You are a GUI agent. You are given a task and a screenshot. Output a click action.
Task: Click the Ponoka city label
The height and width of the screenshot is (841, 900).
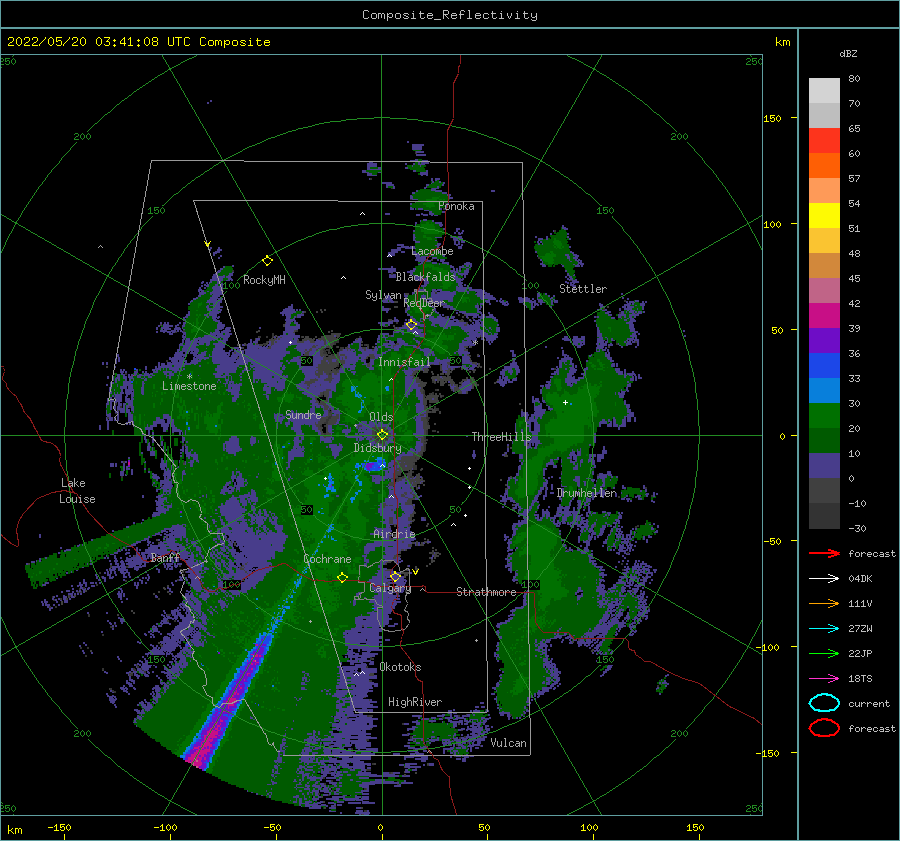456,206
